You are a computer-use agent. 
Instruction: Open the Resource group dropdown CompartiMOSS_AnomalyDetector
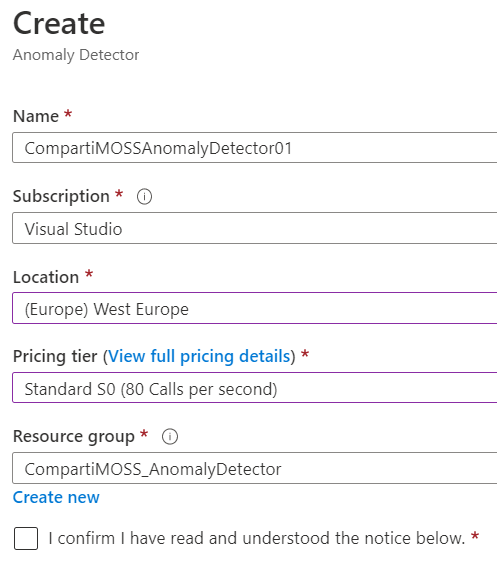255,468
